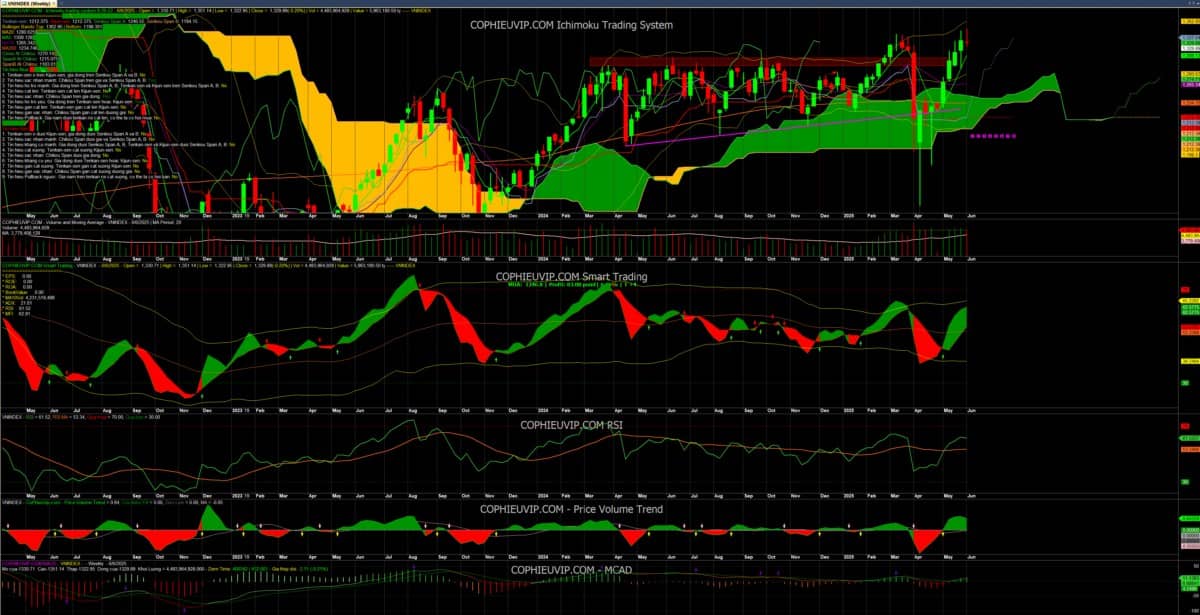This screenshot has height=615, width=1200.
Task: Click the Tenkan-sen value readout in Ichimoku pane
Action: pyautogui.click(x=25, y=21)
